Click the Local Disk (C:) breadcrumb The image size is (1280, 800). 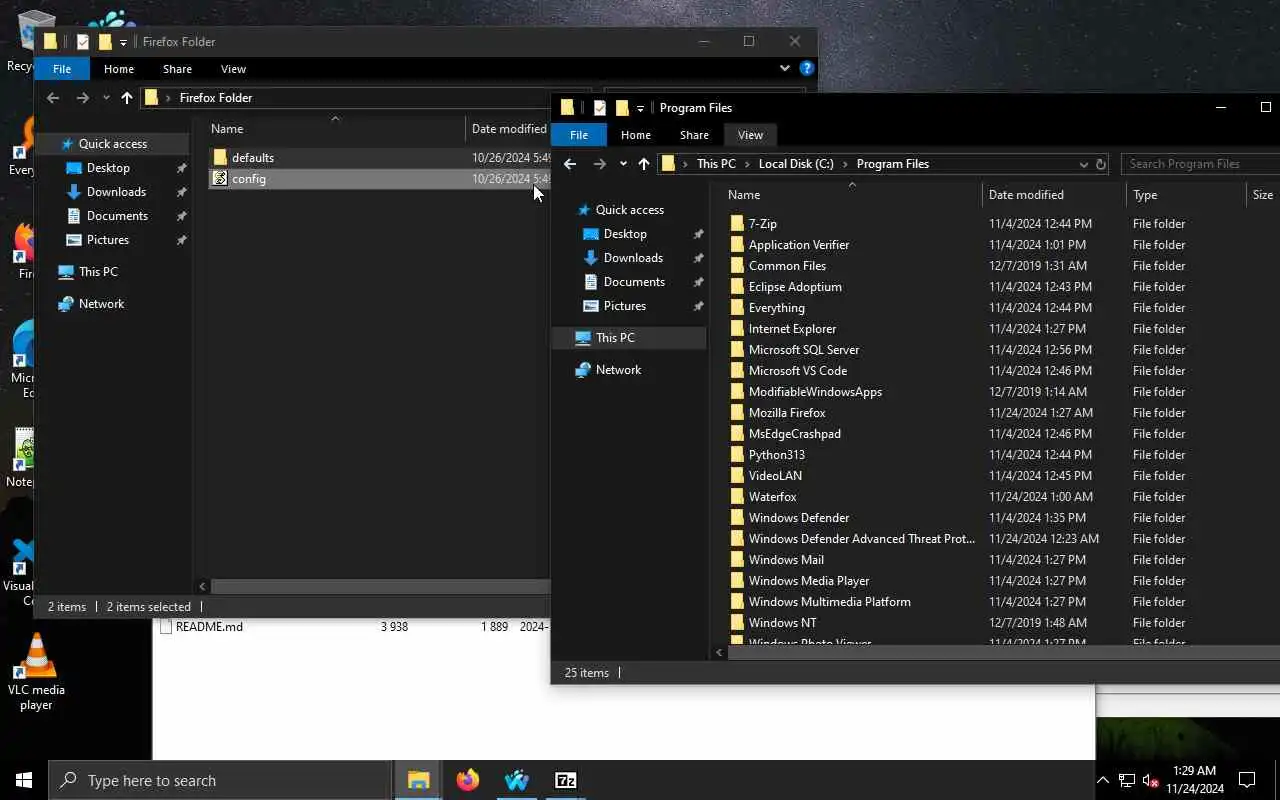coord(796,164)
